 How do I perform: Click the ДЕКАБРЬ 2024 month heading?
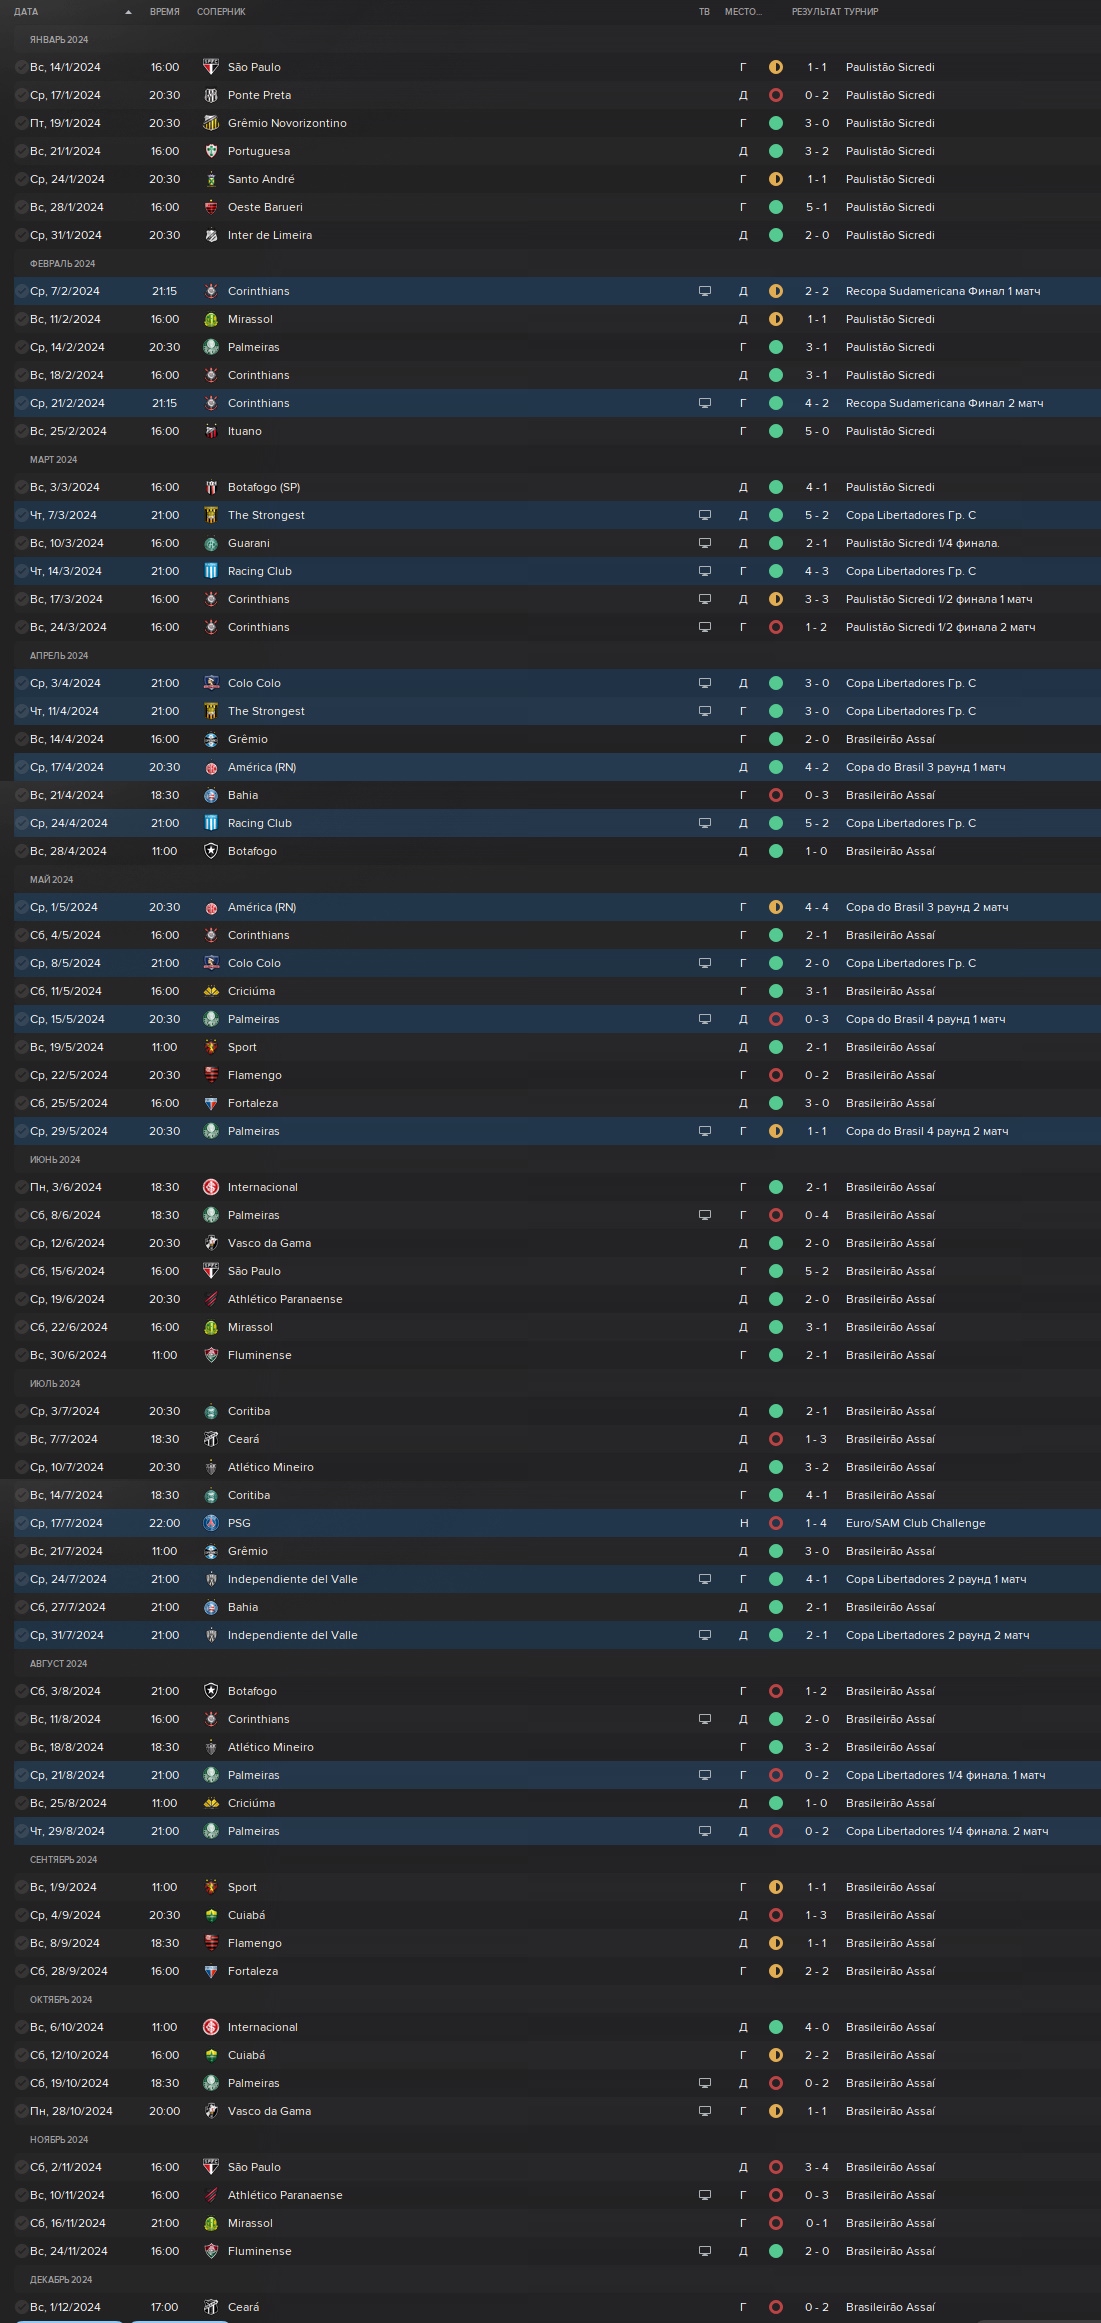(x=61, y=2280)
